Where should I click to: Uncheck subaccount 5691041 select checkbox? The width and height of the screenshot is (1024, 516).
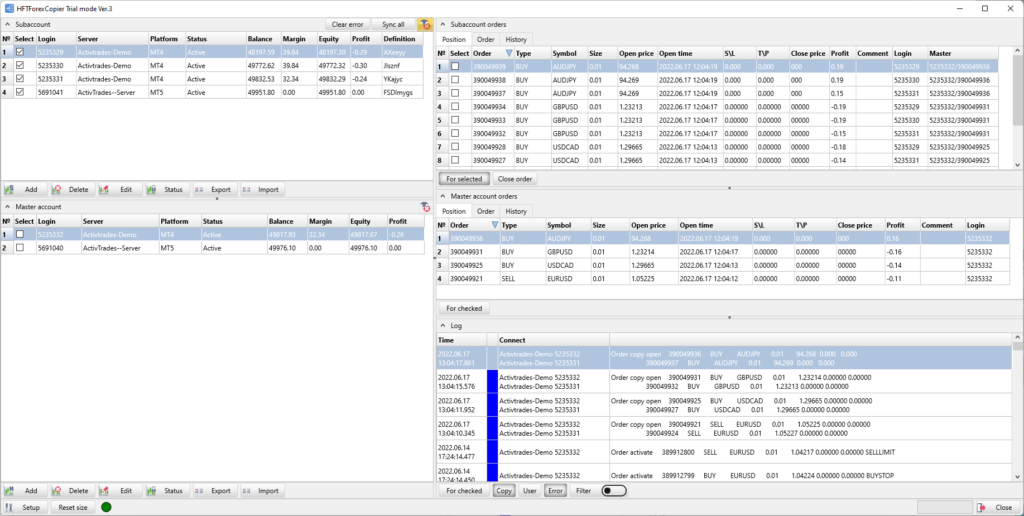click(20, 92)
